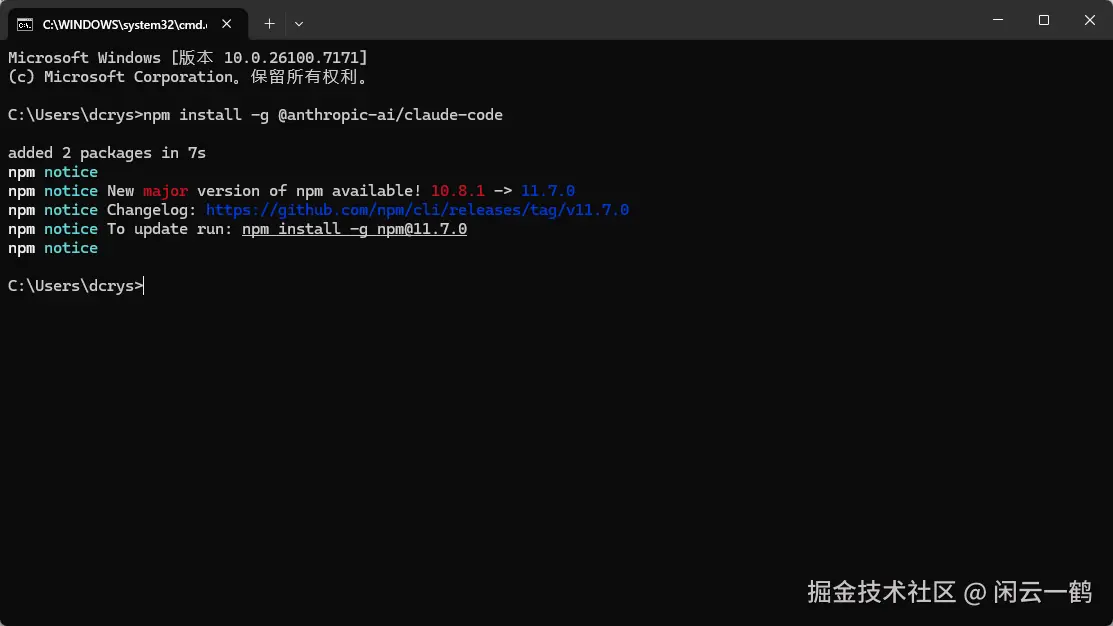1113x626 pixels.
Task: Click the "added 2 packages in 7s" line
Action: tap(107, 153)
